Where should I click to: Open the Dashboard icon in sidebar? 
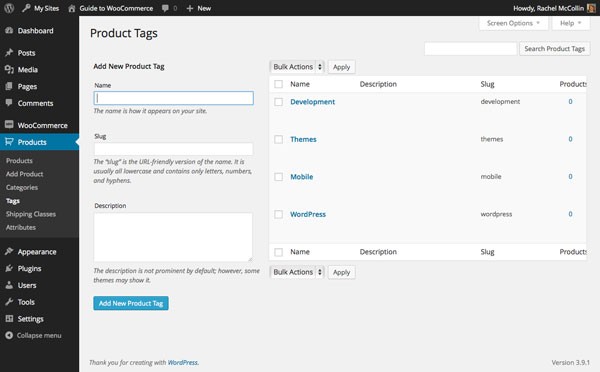pyautogui.click(x=9, y=31)
